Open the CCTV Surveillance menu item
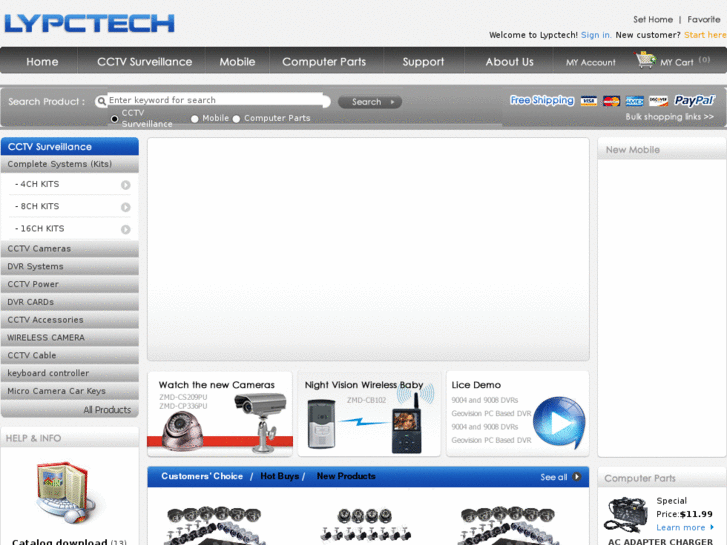727x545 pixels. coord(145,62)
